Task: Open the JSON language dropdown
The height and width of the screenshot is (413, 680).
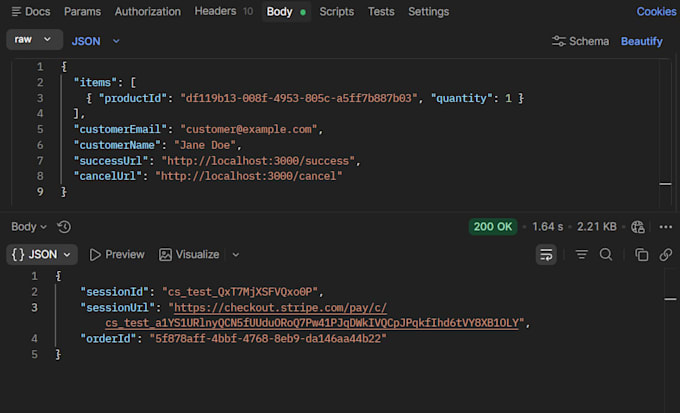Action: pyautogui.click(x=95, y=41)
